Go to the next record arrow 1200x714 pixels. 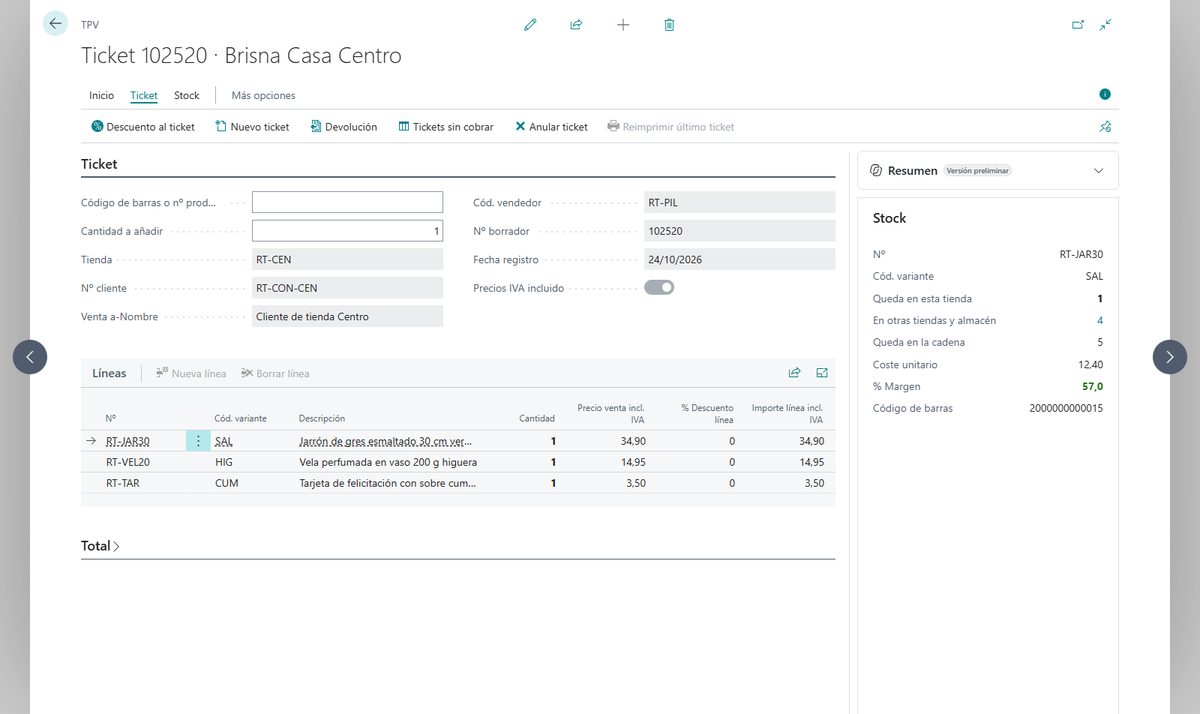tap(1170, 357)
